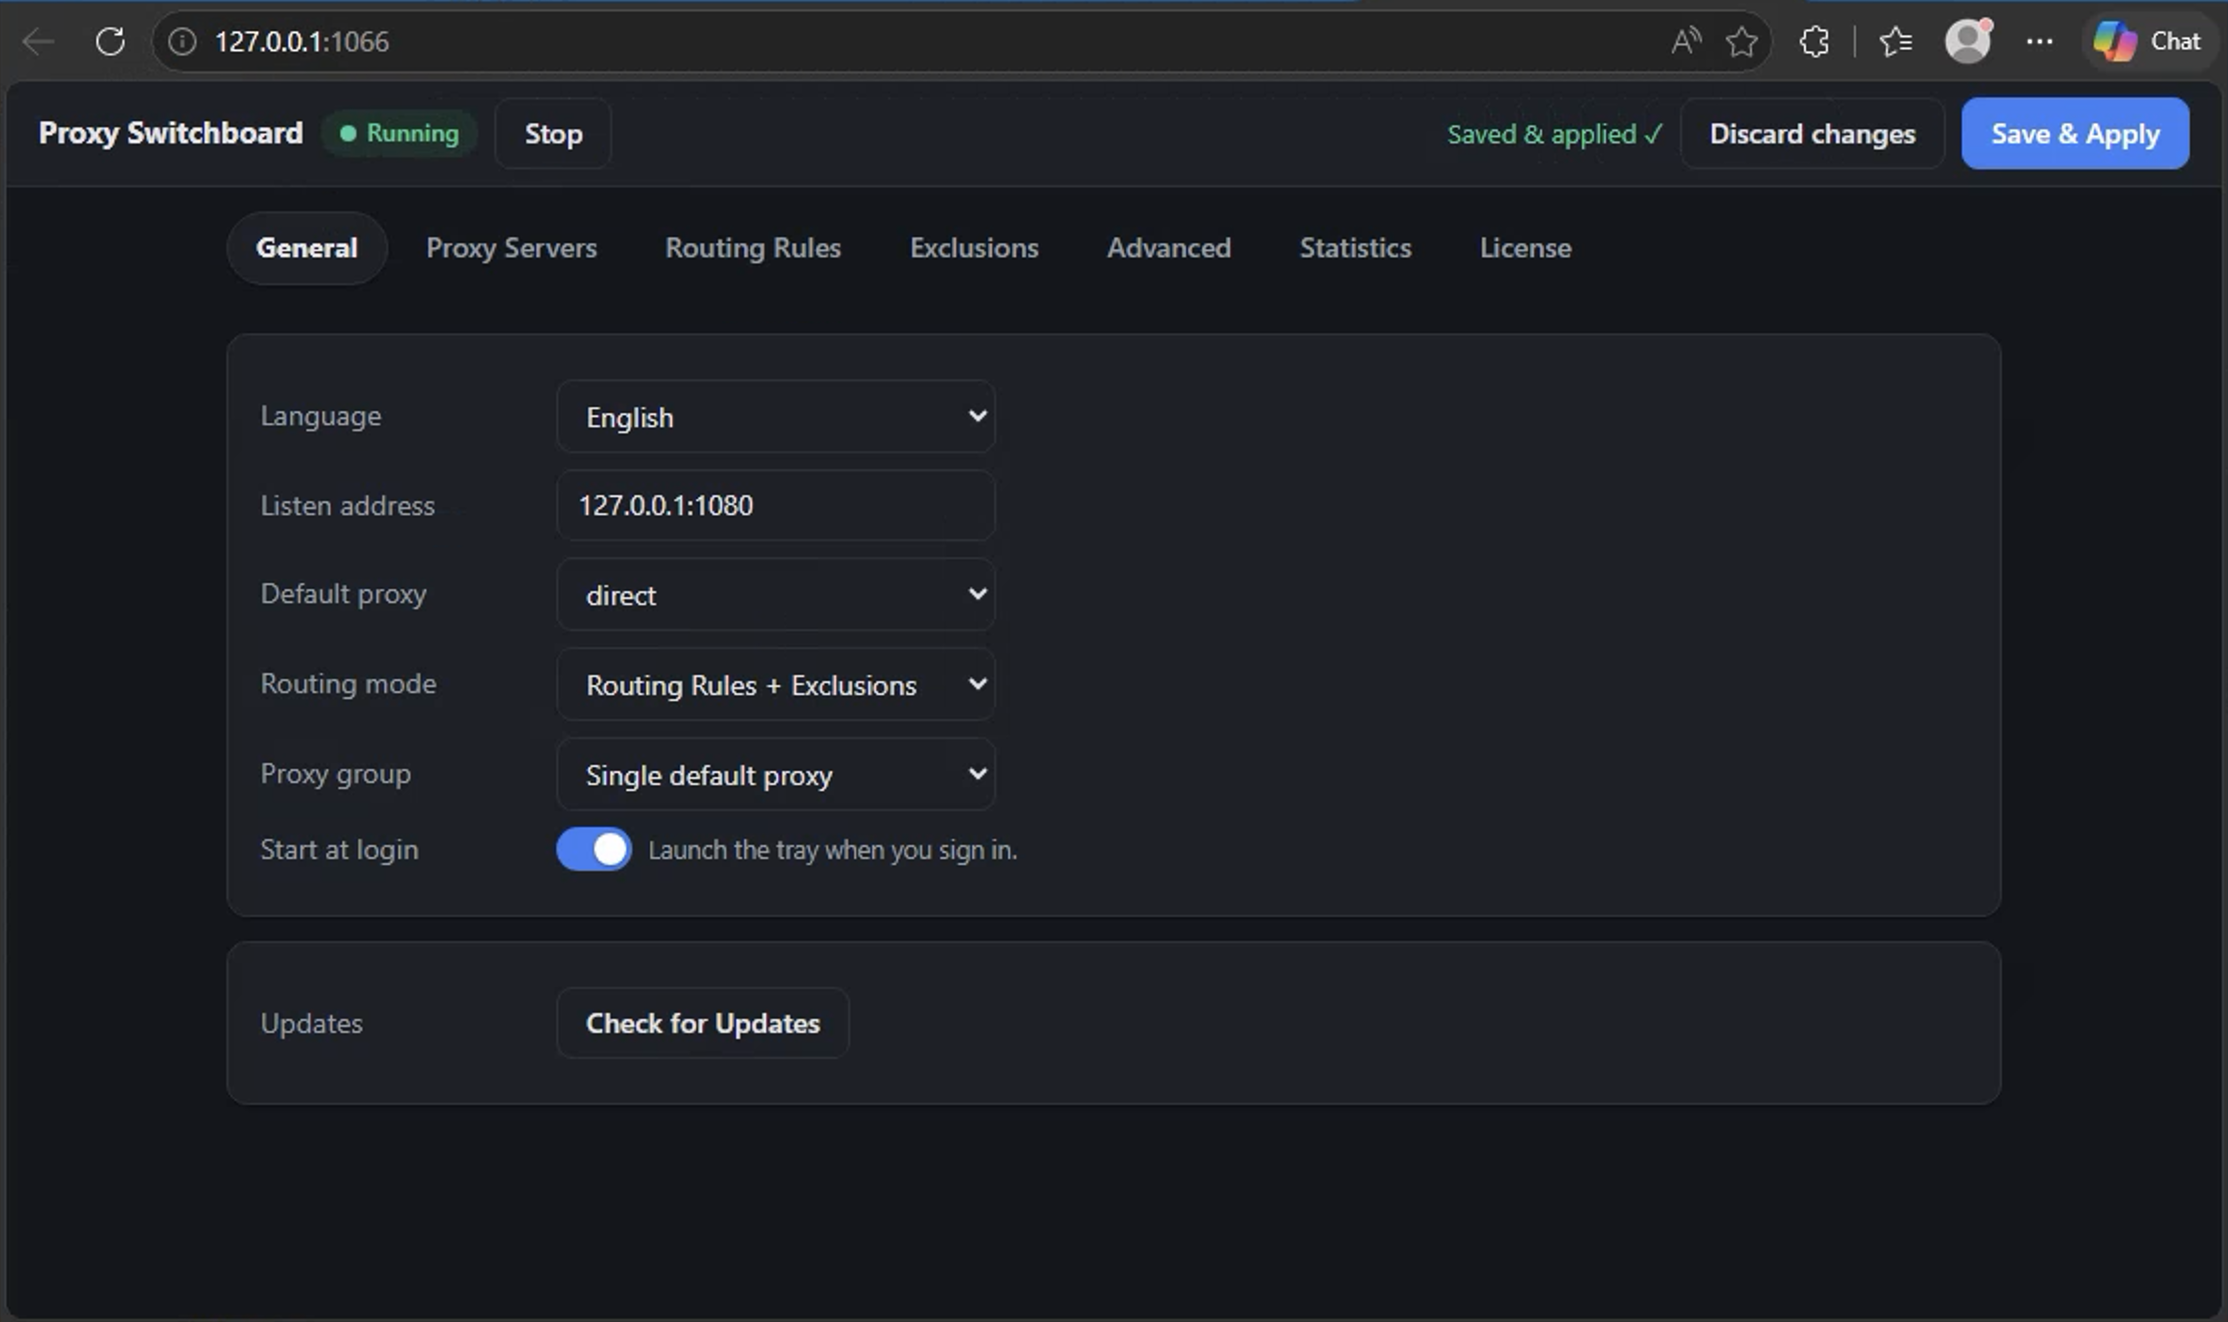Viewport: 2228px width, 1322px height.
Task: Select the General tab
Action: (306, 248)
